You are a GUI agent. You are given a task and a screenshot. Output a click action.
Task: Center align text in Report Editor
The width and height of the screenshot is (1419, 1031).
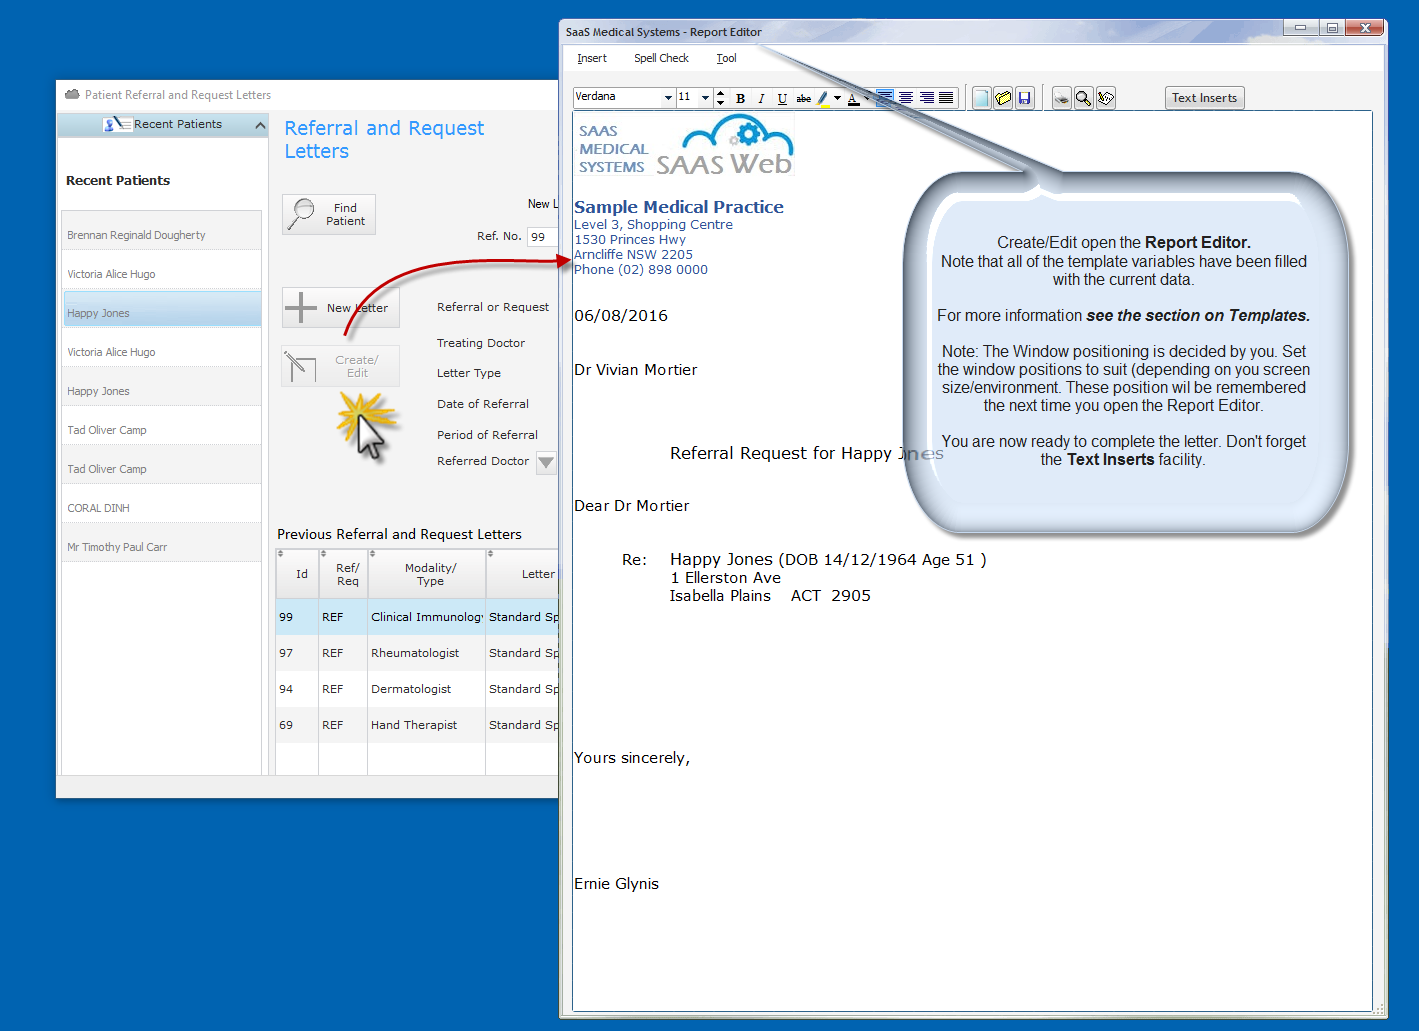(906, 98)
